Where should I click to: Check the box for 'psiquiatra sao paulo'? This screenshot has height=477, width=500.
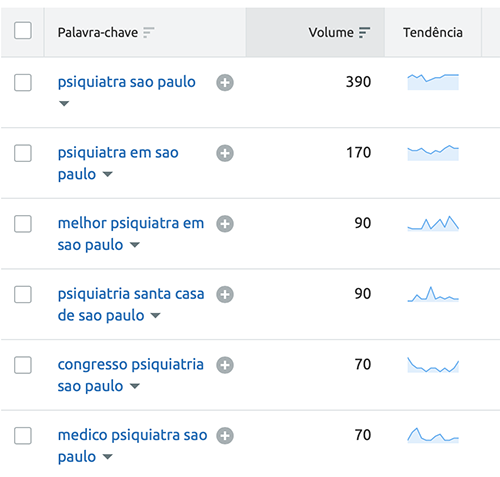click(23, 83)
